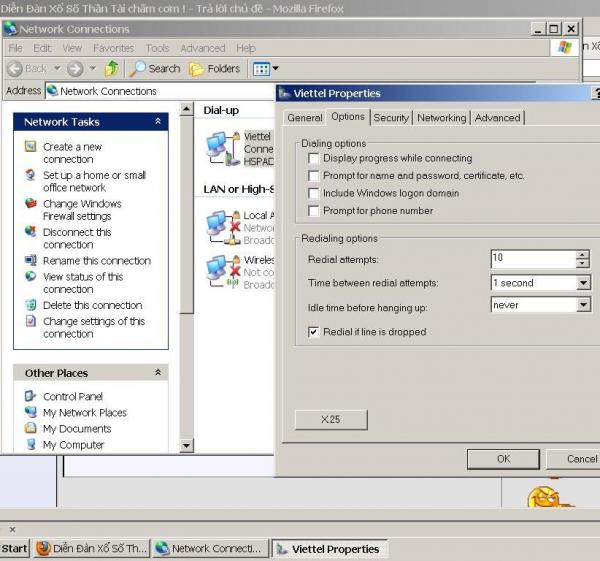Enable Include Windows logon domain checkbox
Screen dimensions: 600x561
[313, 193]
